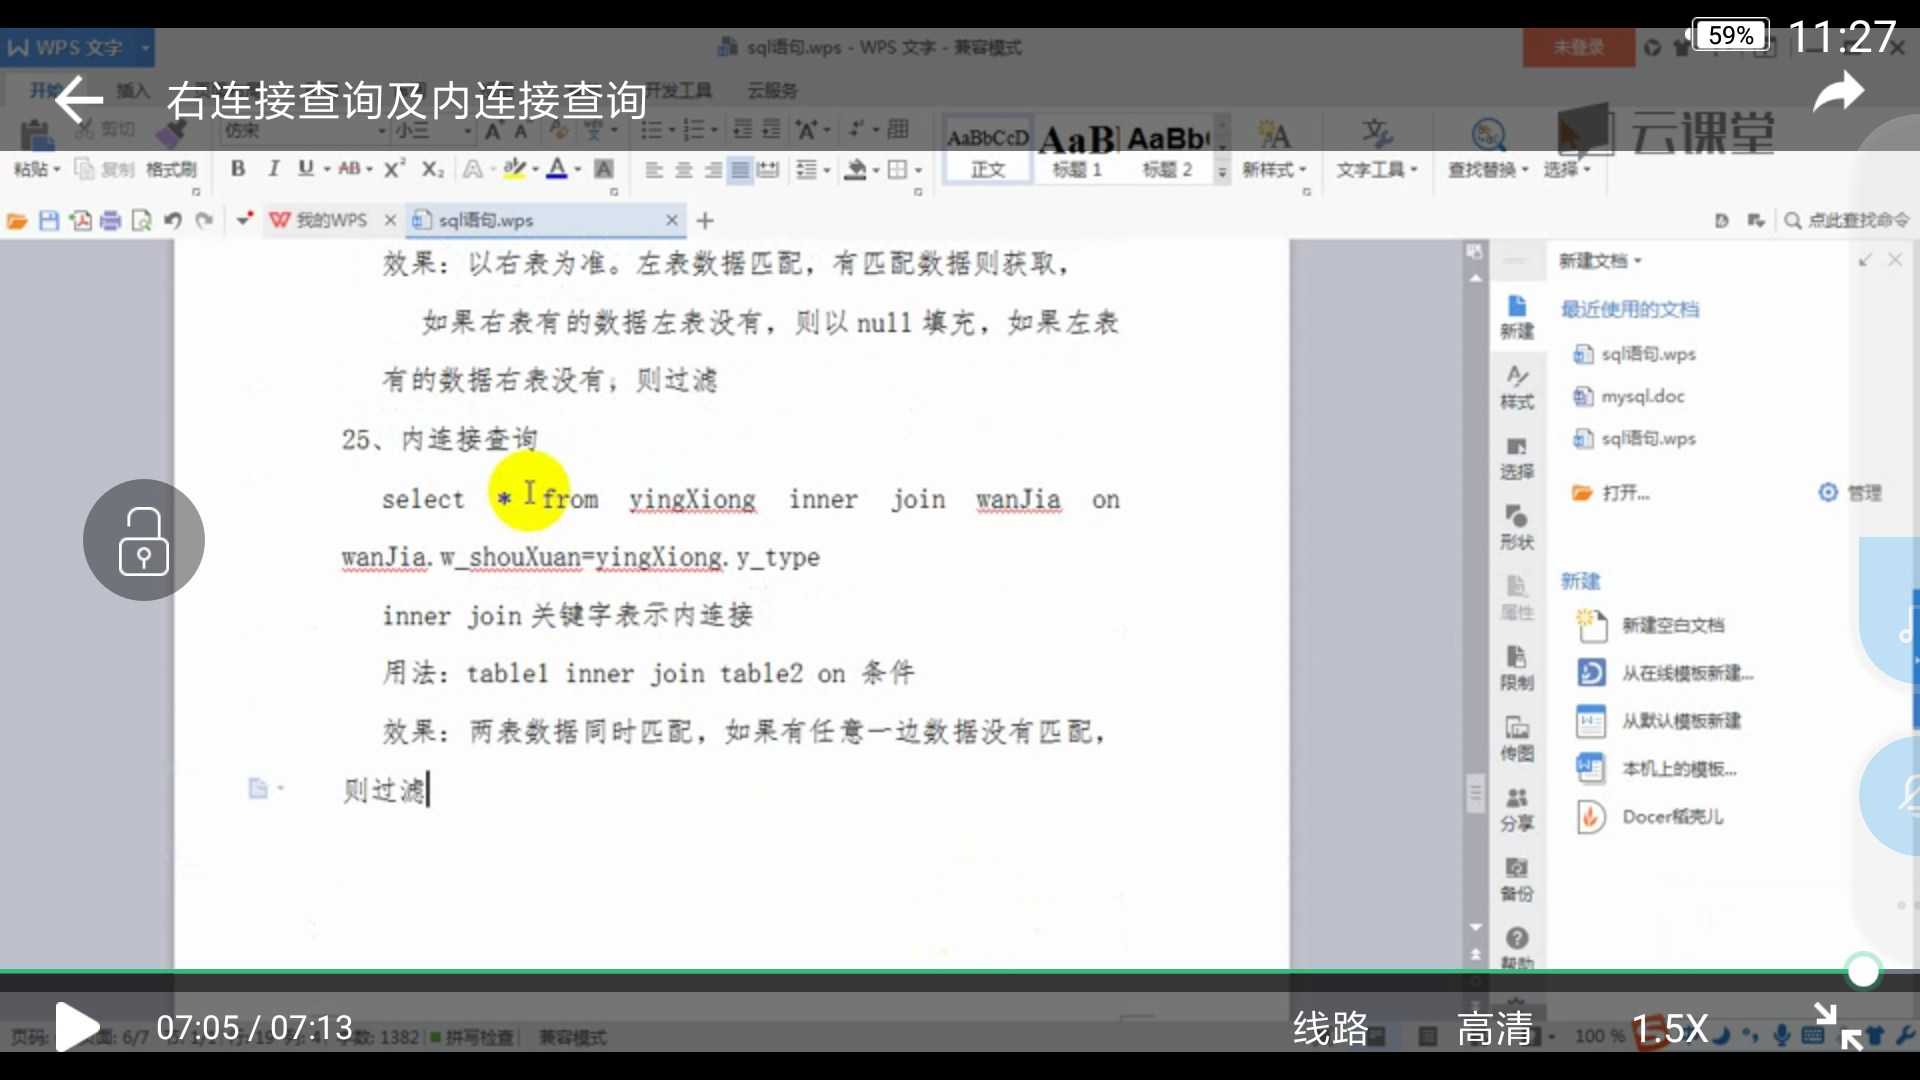Click the 新建 sidebar icon
Screen dimensions: 1920x1080
pyautogui.click(x=1516, y=317)
